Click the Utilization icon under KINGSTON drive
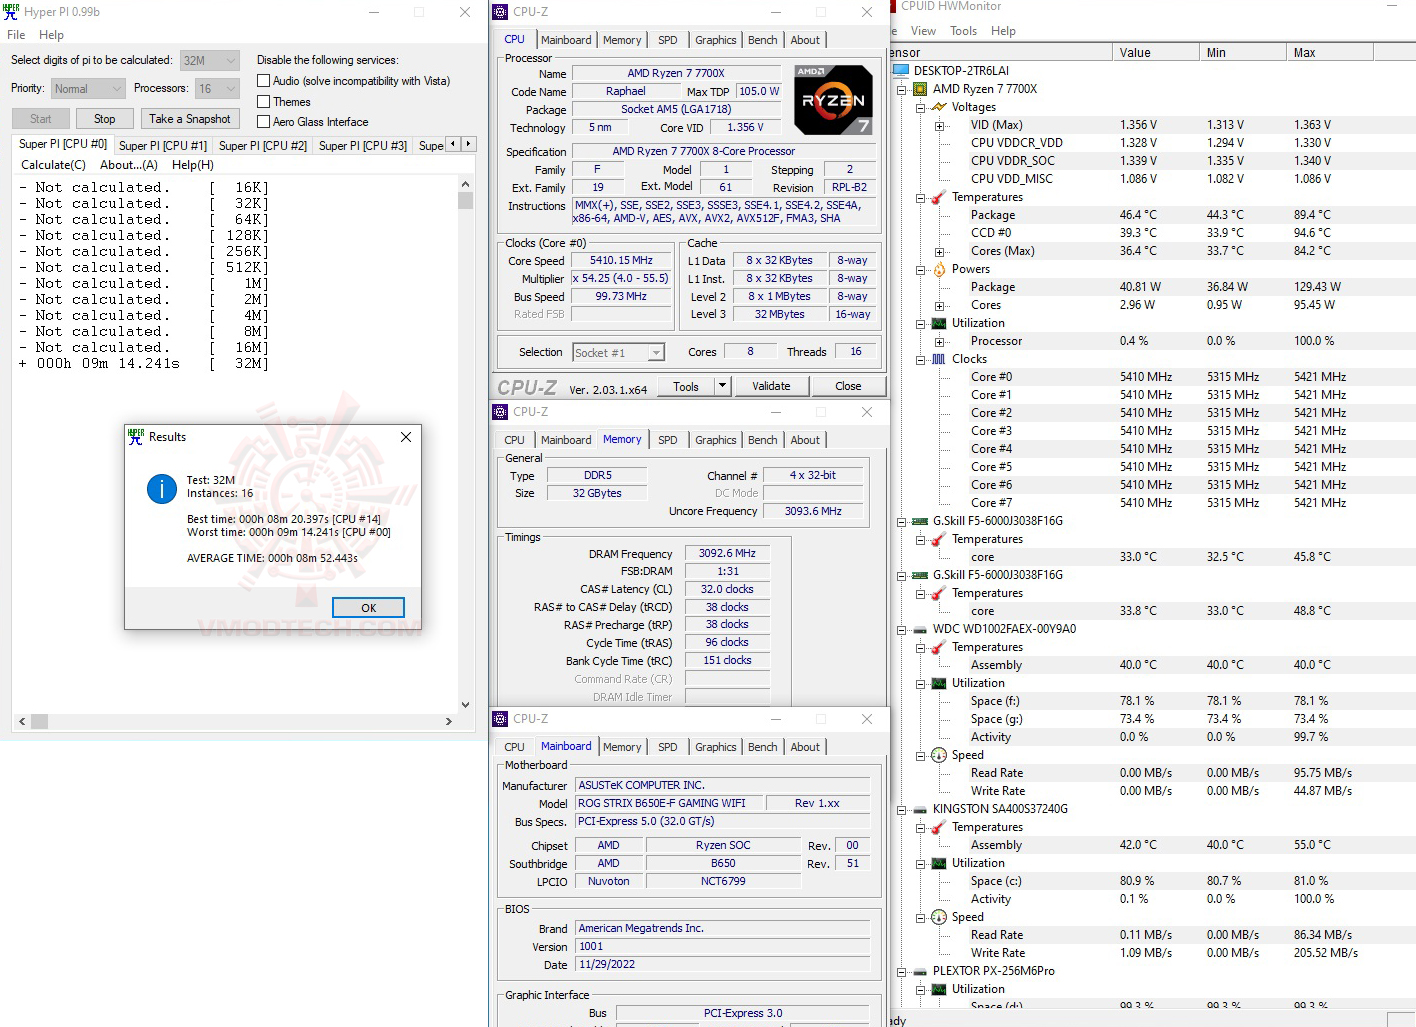 tap(939, 863)
